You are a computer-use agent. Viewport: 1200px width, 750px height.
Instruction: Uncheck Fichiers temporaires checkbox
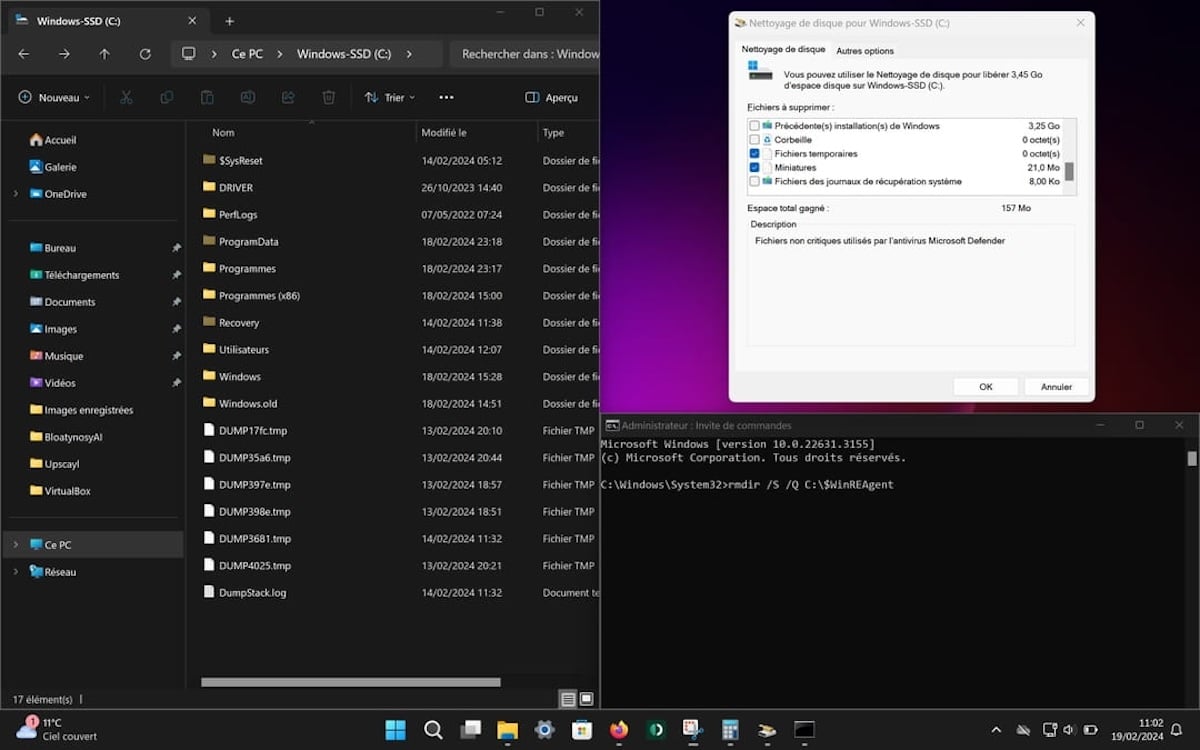[x=754, y=154]
